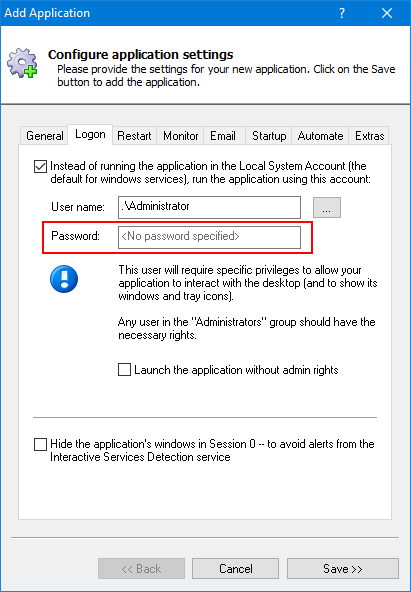Select the Monitor tab
The width and height of the screenshot is (411, 592).
pos(180,136)
